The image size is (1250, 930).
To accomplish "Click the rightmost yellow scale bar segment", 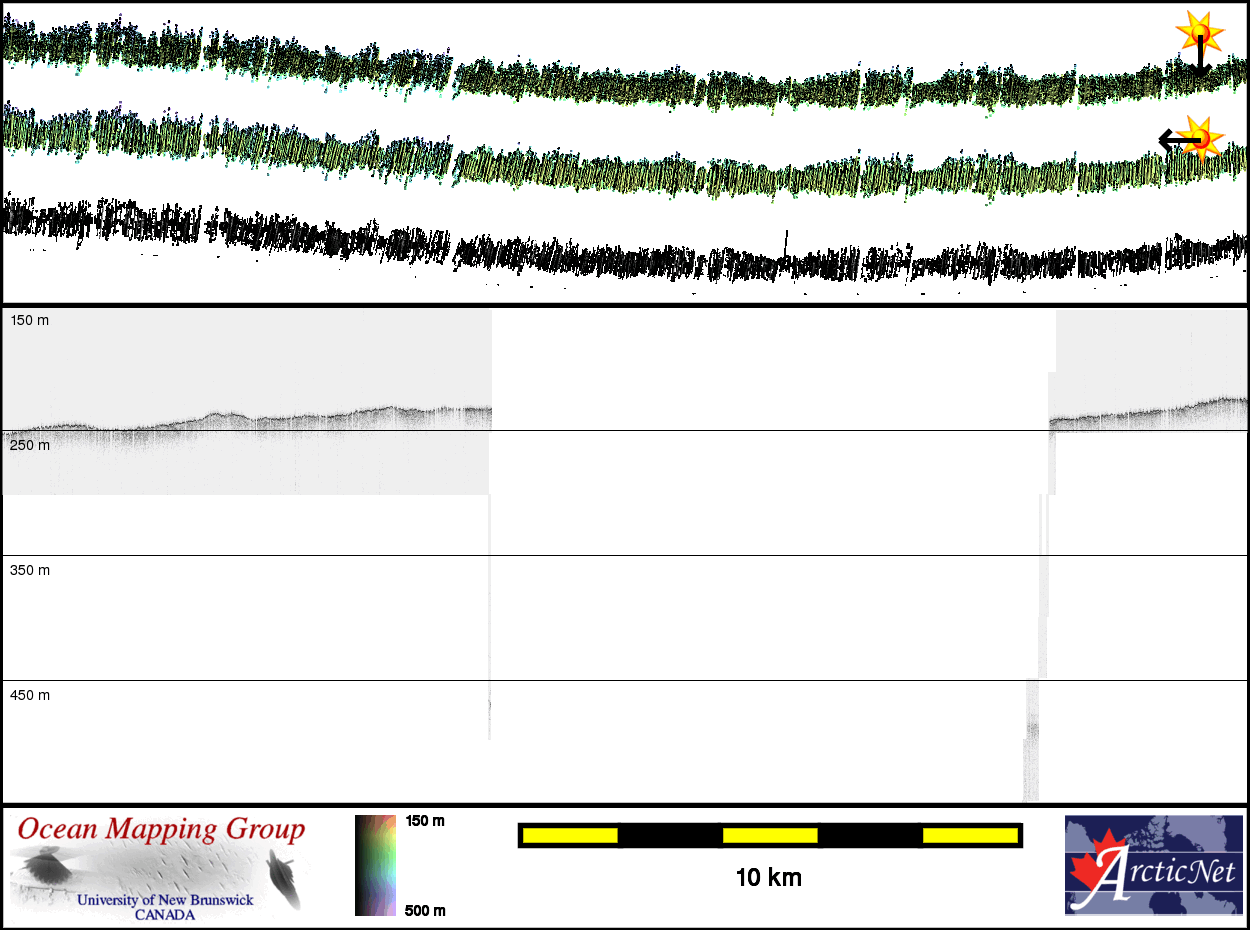I will tap(970, 835).
